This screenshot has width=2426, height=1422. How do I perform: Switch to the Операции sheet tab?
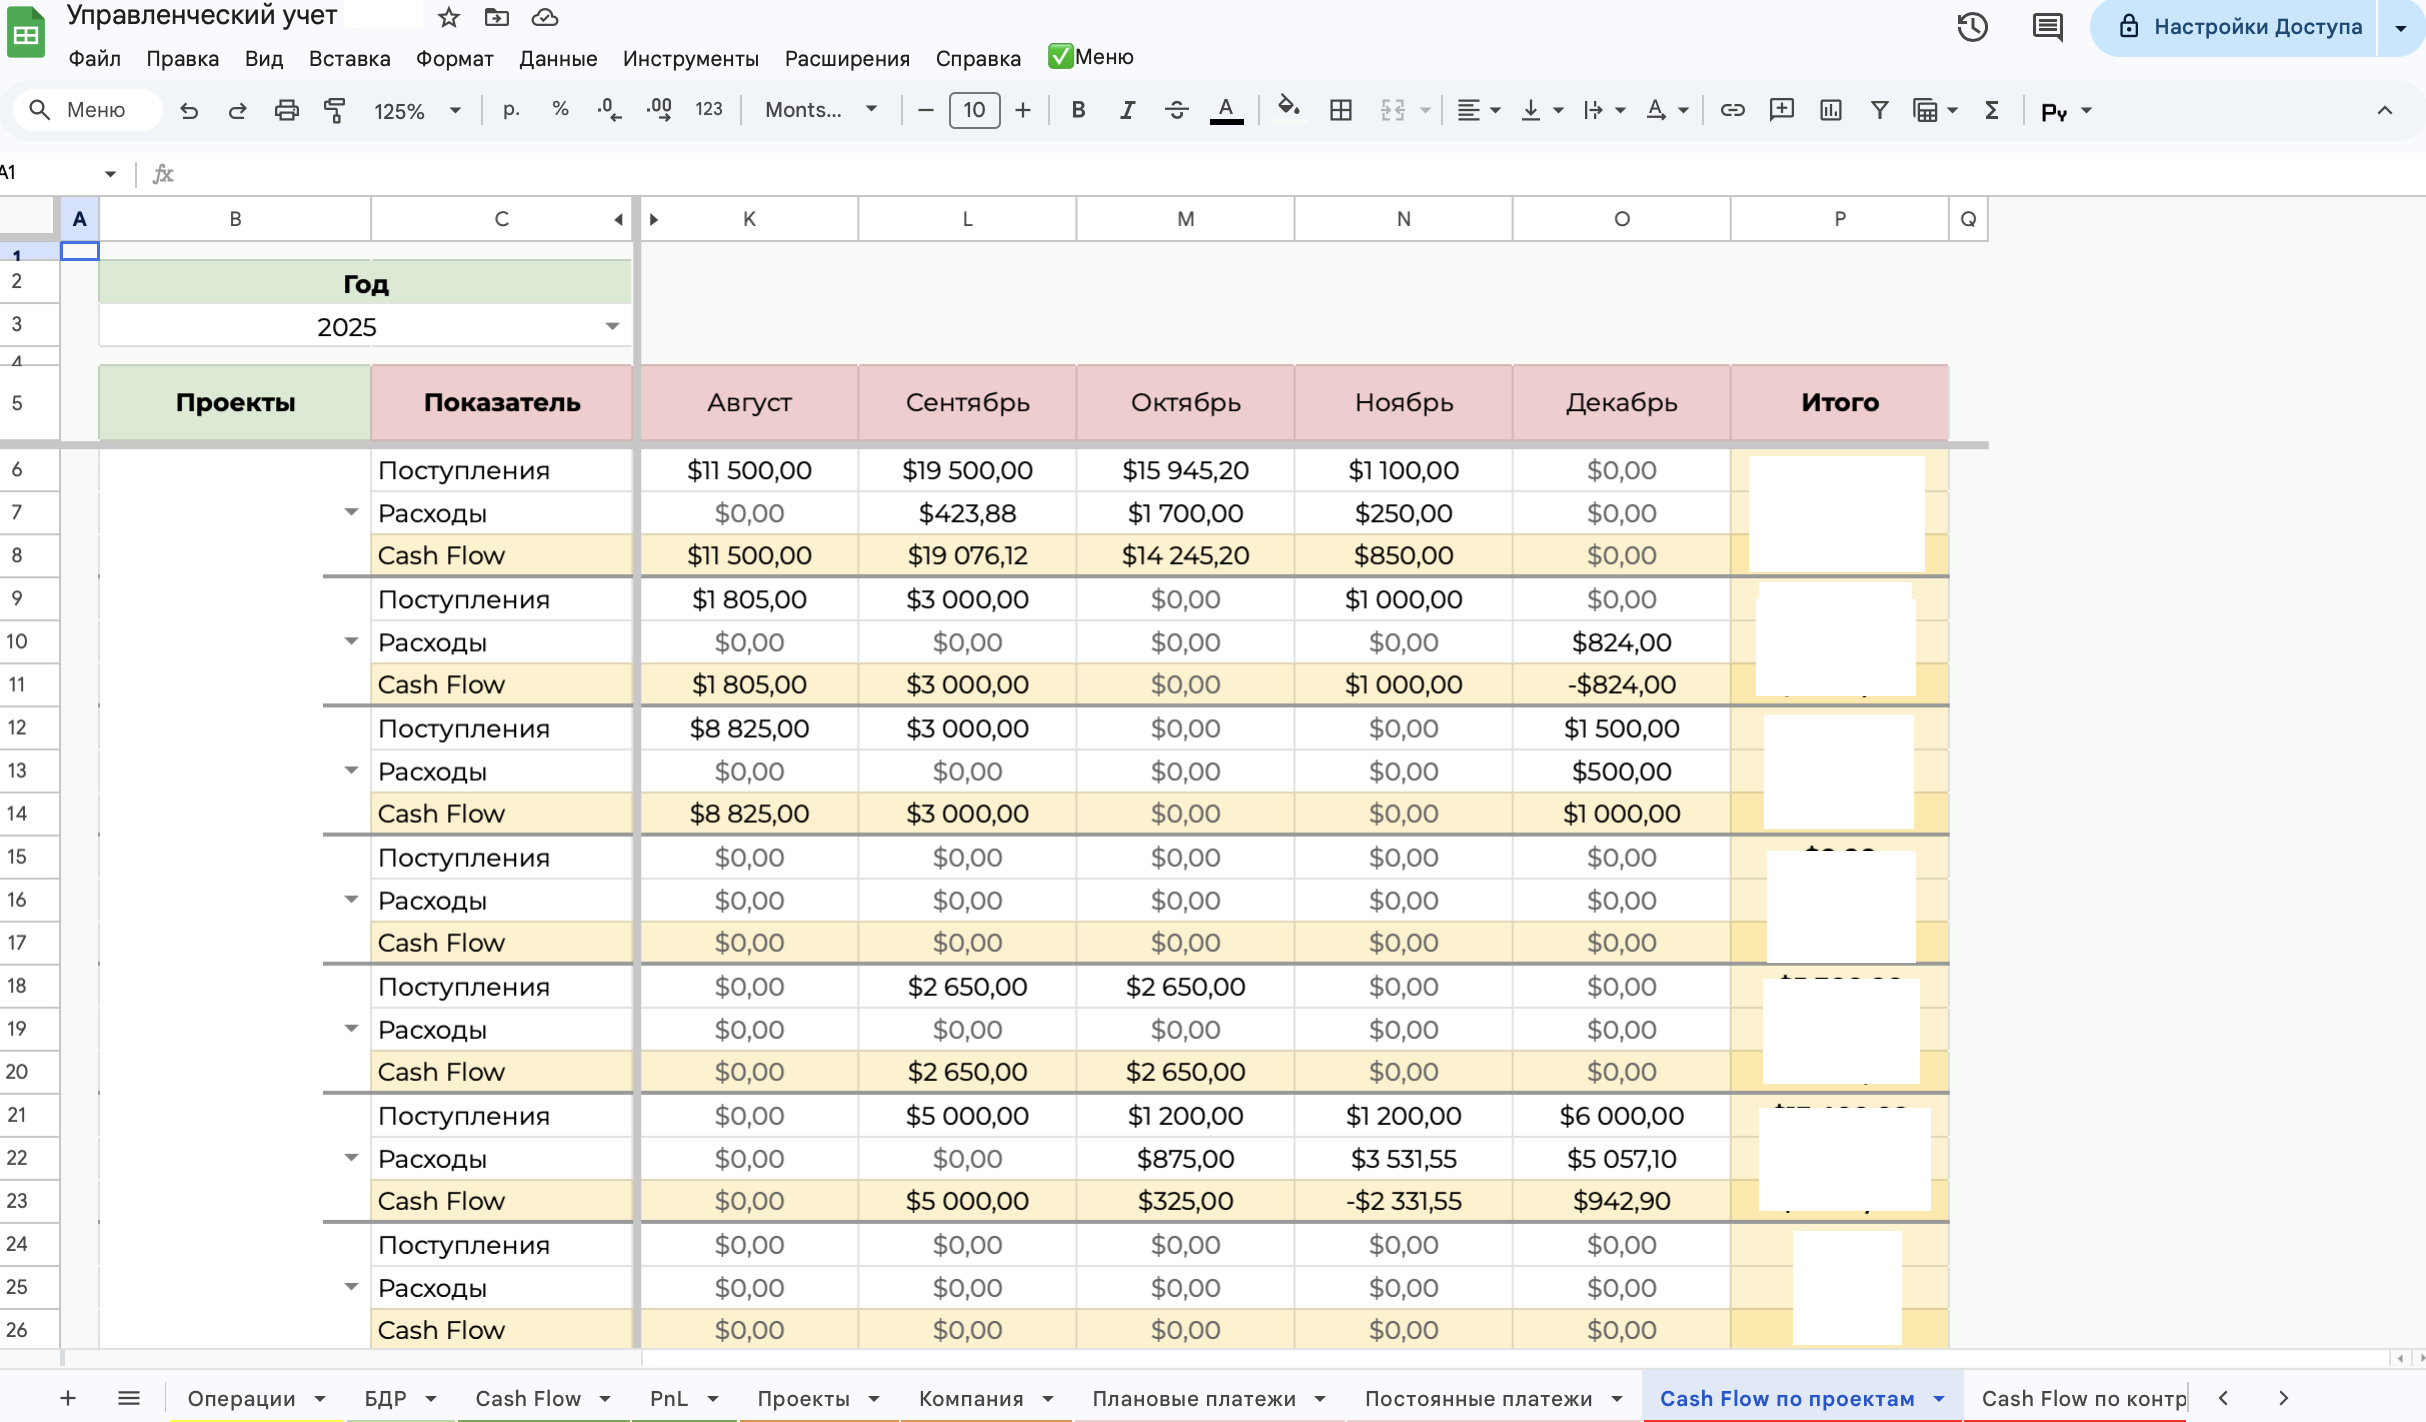(x=241, y=1399)
